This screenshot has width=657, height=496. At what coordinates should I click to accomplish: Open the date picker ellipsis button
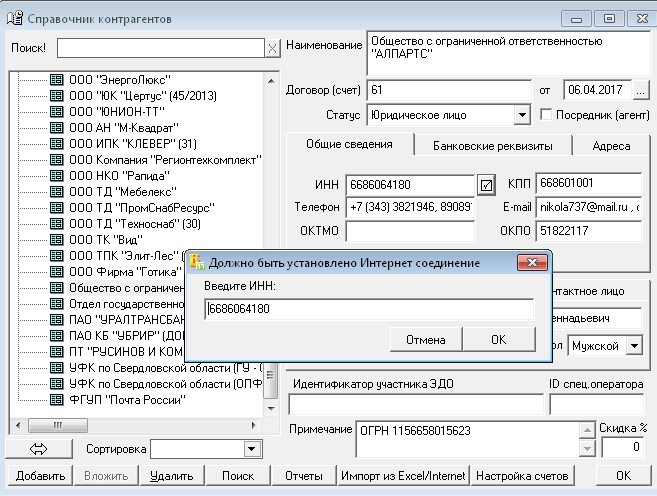[641, 90]
